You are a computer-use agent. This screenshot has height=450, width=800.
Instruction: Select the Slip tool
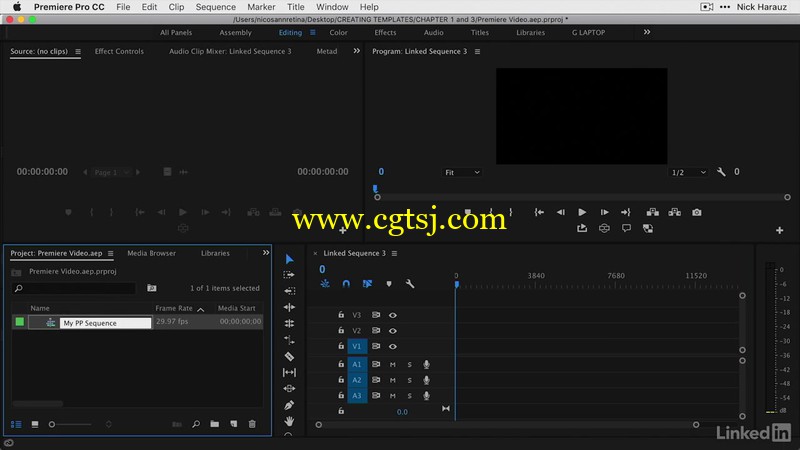click(289, 372)
